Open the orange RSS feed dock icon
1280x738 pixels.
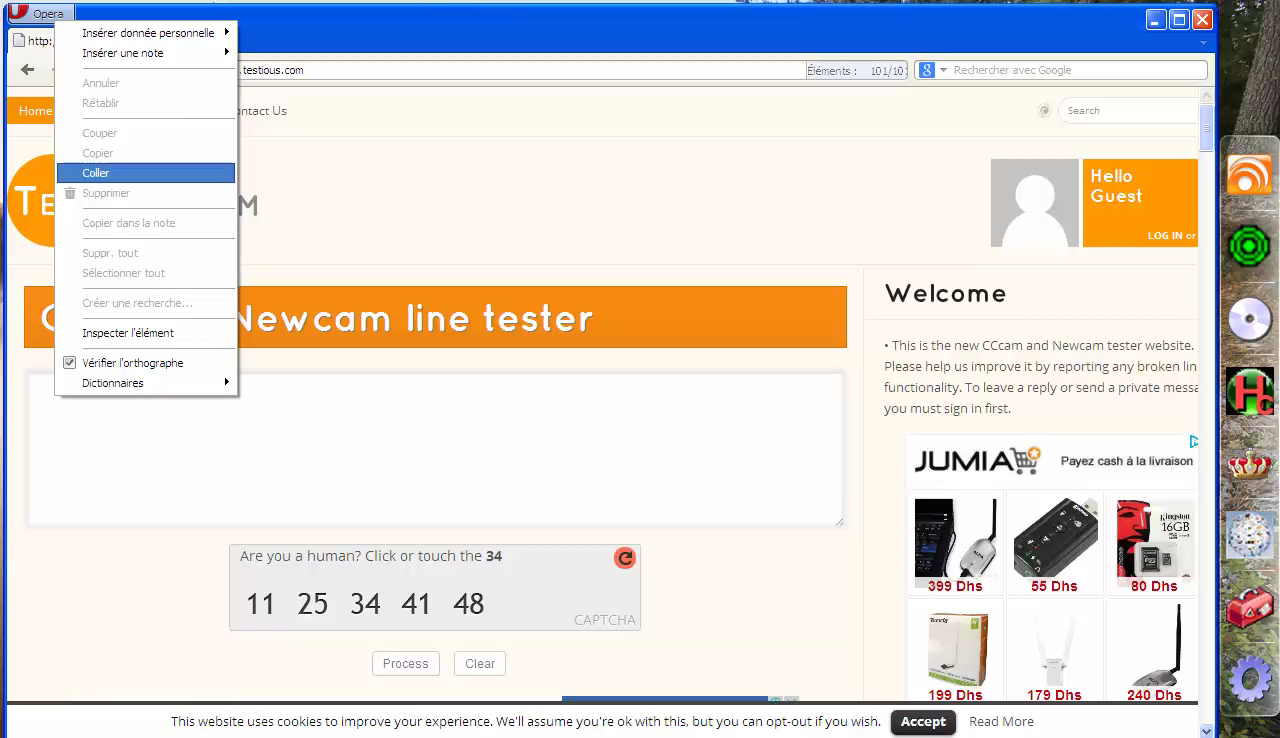[1249, 175]
